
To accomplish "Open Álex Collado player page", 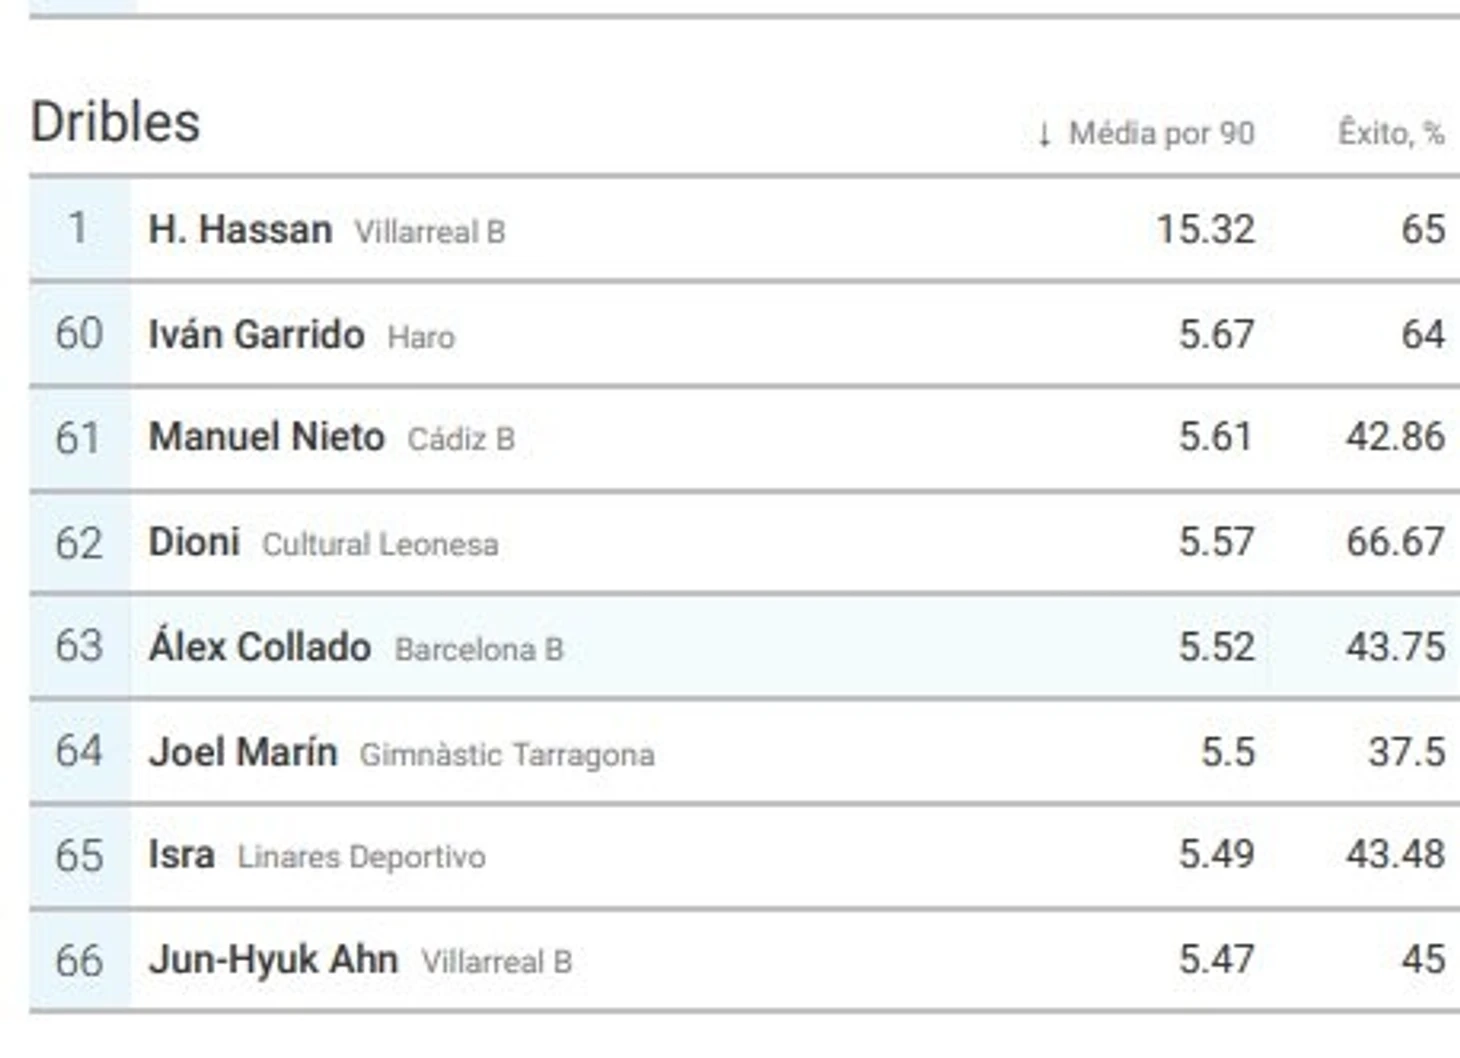I will (x=260, y=647).
